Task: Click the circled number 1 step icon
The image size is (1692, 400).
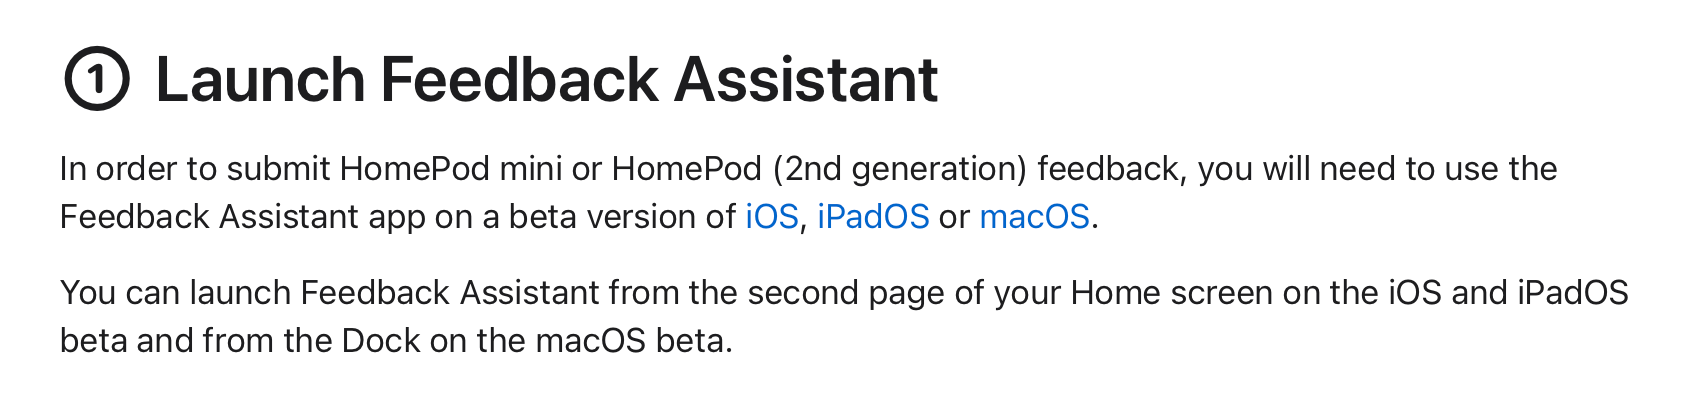Action: click(97, 80)
